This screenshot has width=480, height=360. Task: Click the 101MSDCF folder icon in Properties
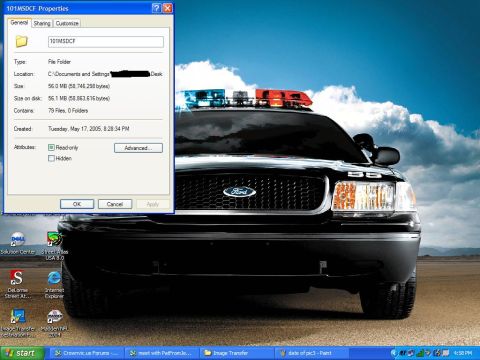[x=21, y=41]
